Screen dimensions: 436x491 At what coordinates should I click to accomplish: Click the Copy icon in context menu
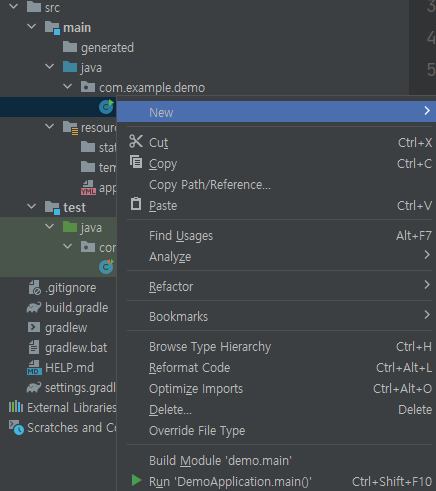(136, 162)
